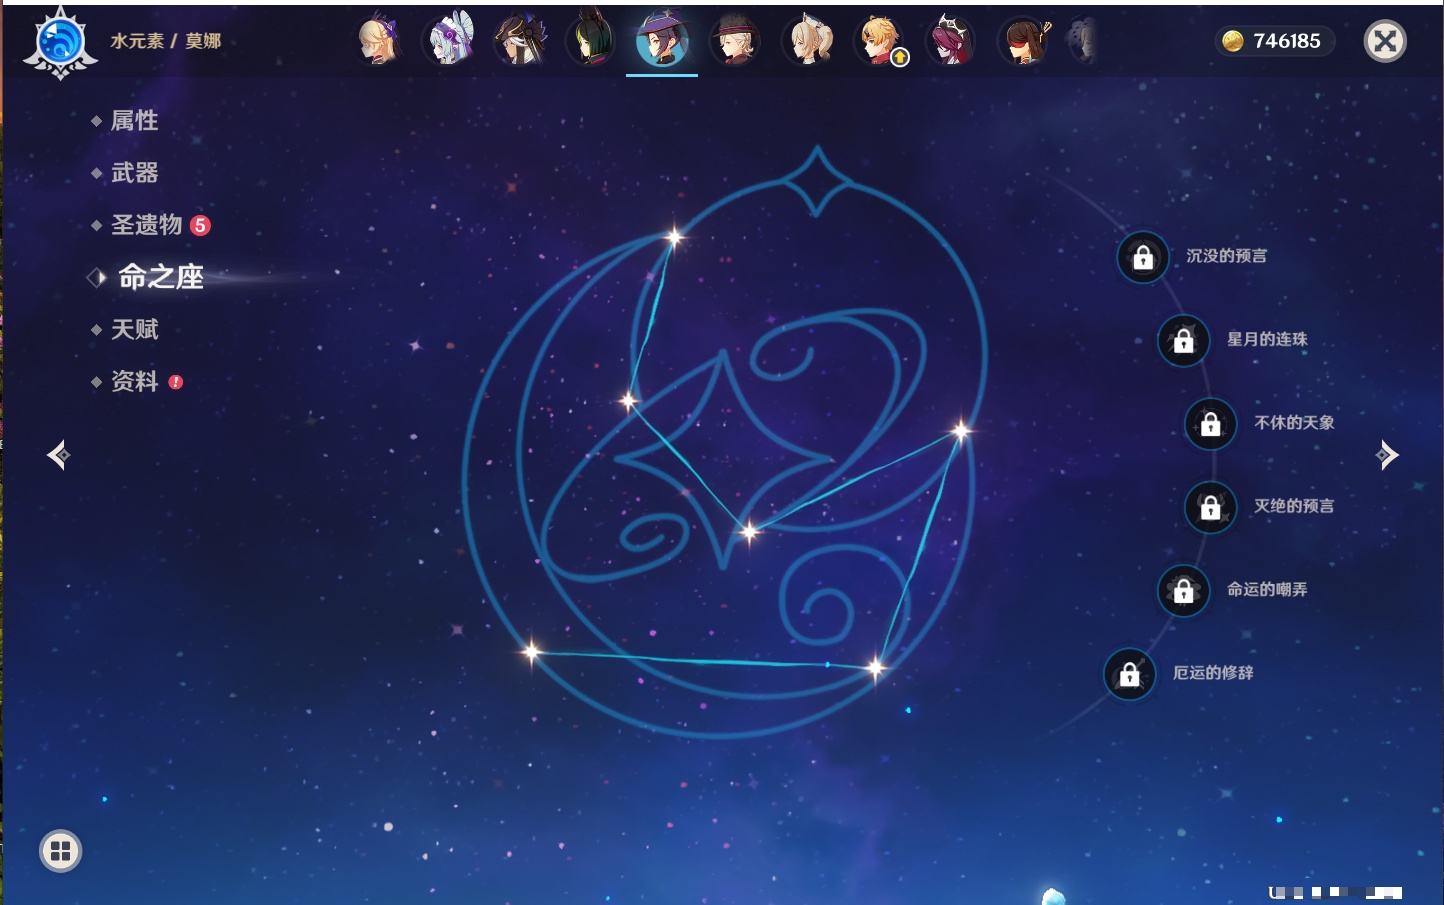1444x905 pixels.
Task: Click the red 5 badge beside 圣遗物
Action: (x=200, y=225)
